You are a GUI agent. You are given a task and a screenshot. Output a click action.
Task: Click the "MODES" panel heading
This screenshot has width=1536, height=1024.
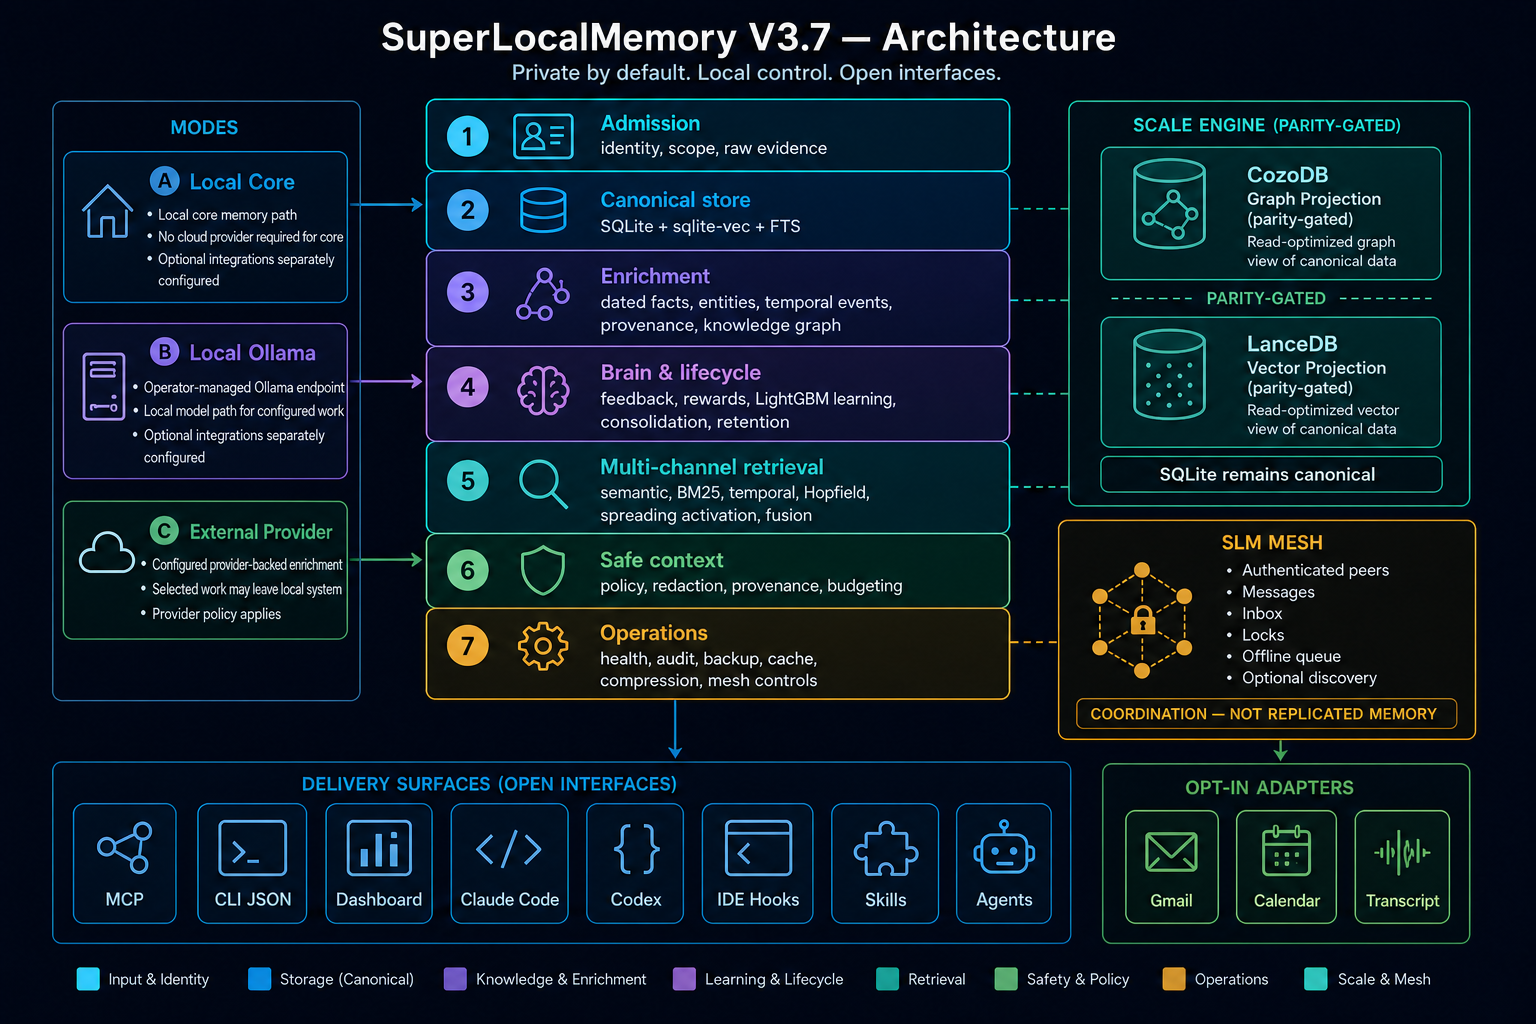click(x=204, y=128)
